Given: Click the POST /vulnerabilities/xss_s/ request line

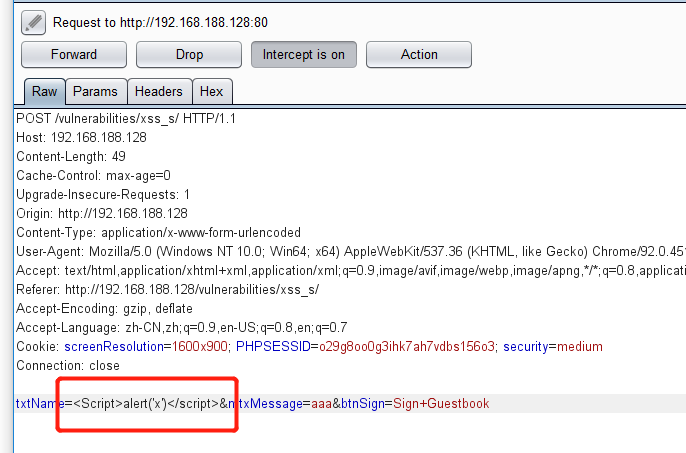Looking at the screenshot, I should (x=126, y=119).
